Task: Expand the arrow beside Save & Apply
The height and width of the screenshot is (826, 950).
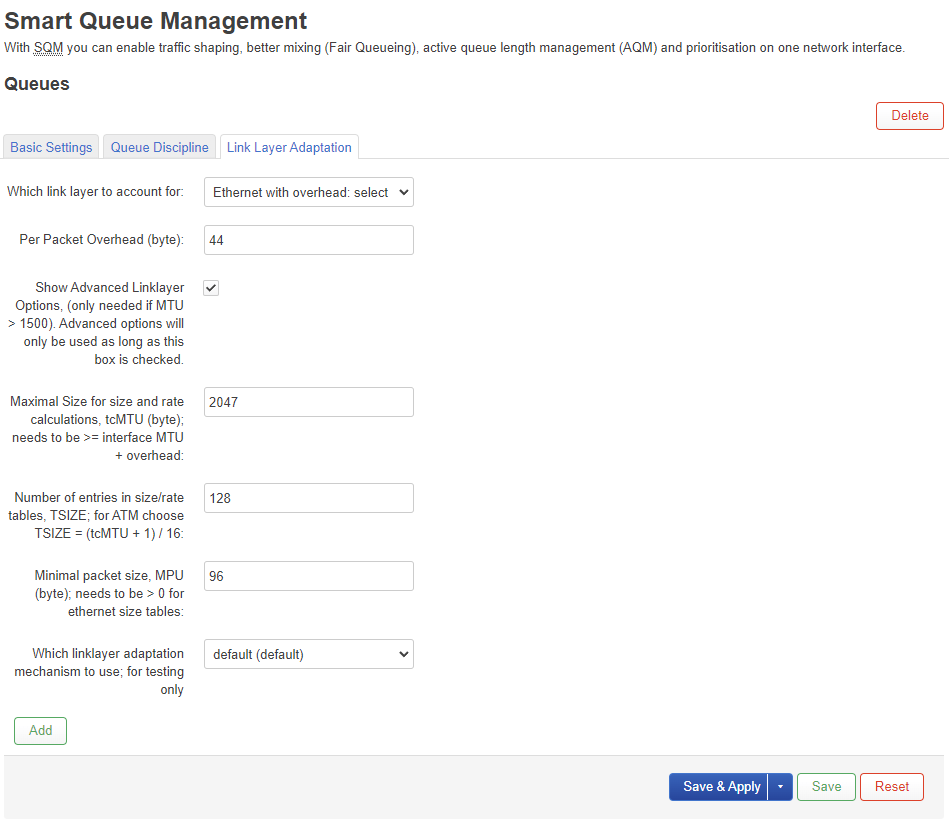Action: click(780, 787)
